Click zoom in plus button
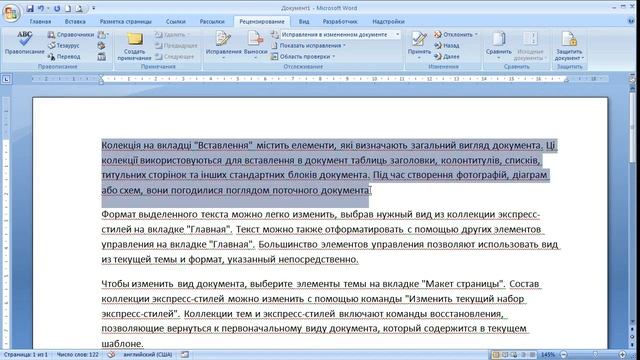This screenshot has width=640, height=360. (622, 355)
